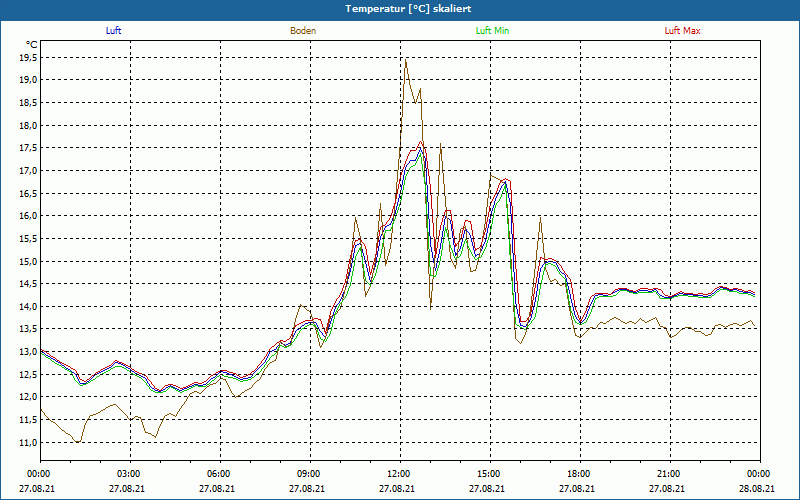Click the '18,5' y-axis value
Image resolution: width=800 pixels, height=500 pixels.
click(x=29, y=103)
